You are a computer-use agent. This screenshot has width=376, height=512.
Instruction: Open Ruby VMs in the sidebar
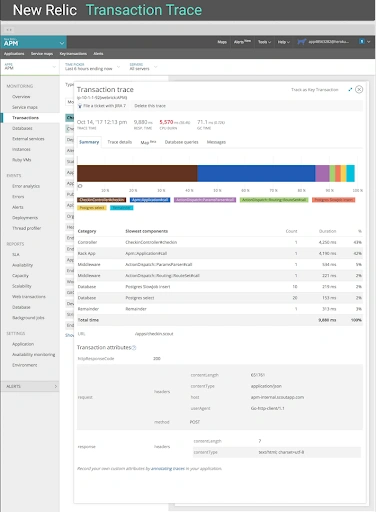click(x=22, y=160)
